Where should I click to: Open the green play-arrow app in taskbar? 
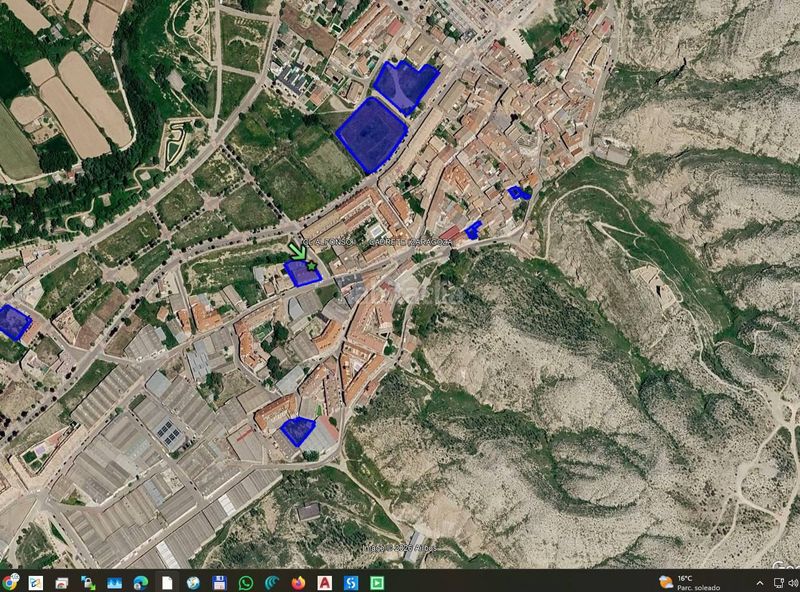377,582
